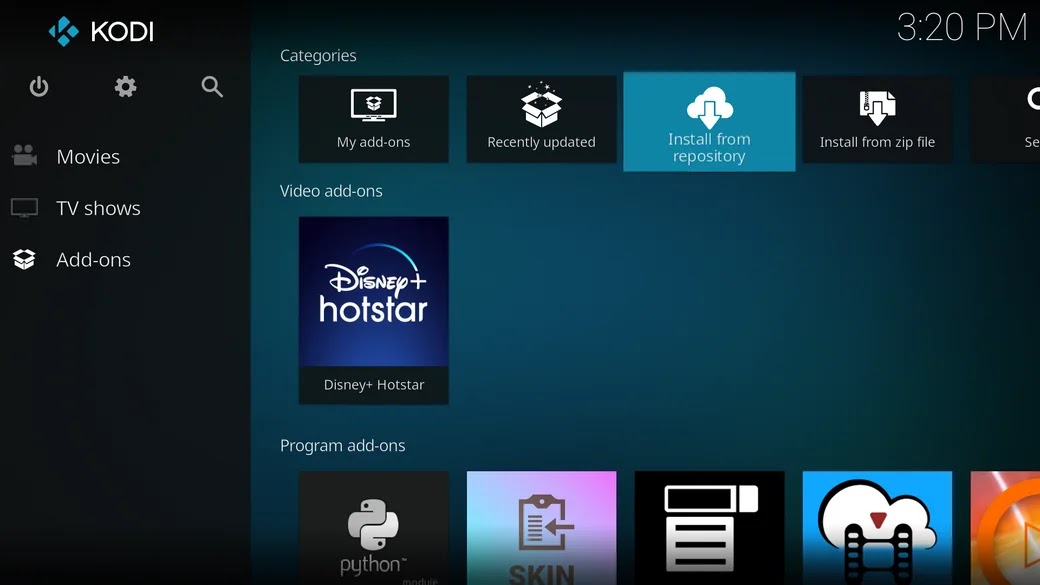The height and width of the screenshot is (585, 1040).
Task: Click the Kodi logo icon
Action: pyautogui.click(x=64, y=31)
